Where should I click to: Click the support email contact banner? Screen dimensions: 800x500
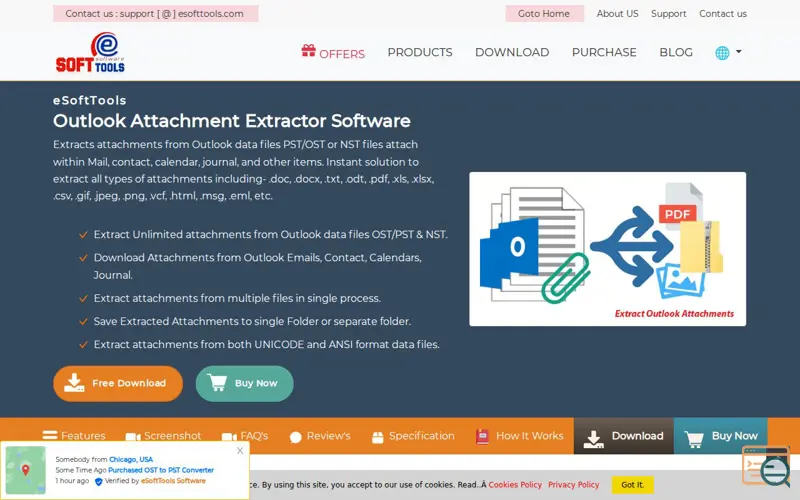pyautogui.click(x=156, y=14)
